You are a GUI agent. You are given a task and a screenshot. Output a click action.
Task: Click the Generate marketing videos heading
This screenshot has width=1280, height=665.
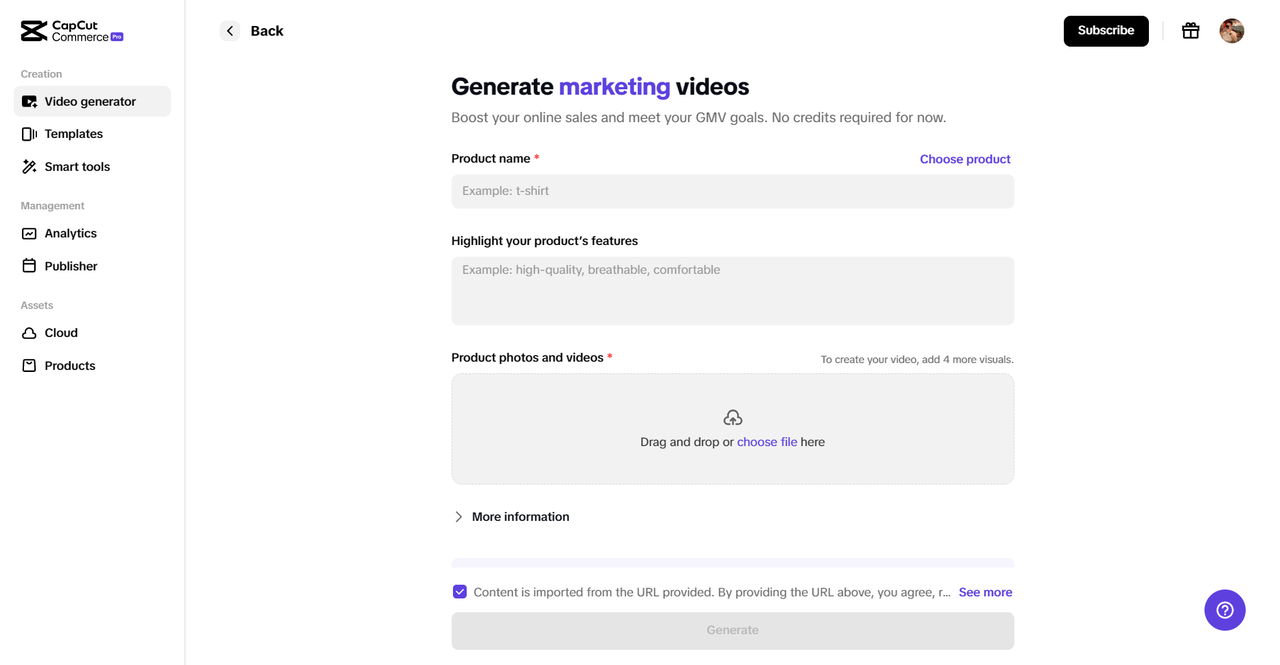(x=600, y=87)
